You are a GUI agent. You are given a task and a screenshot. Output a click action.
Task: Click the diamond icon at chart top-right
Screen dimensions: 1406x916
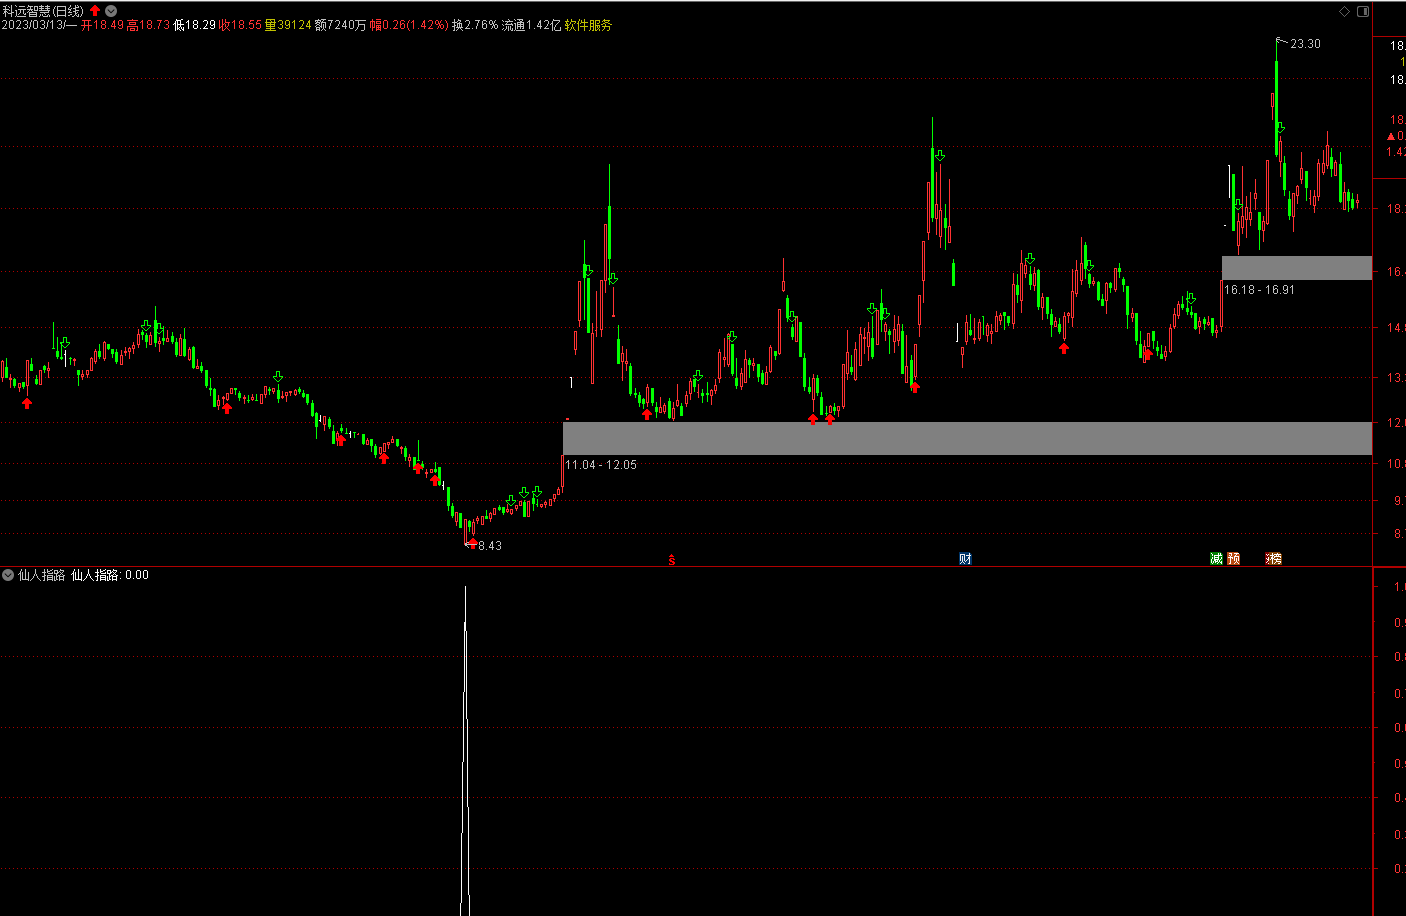(x=1345, y=12)
